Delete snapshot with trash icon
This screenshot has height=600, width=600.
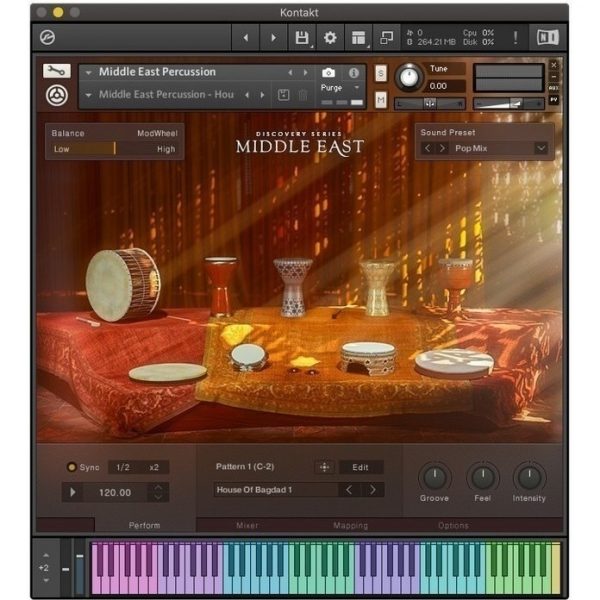(303, 95)
